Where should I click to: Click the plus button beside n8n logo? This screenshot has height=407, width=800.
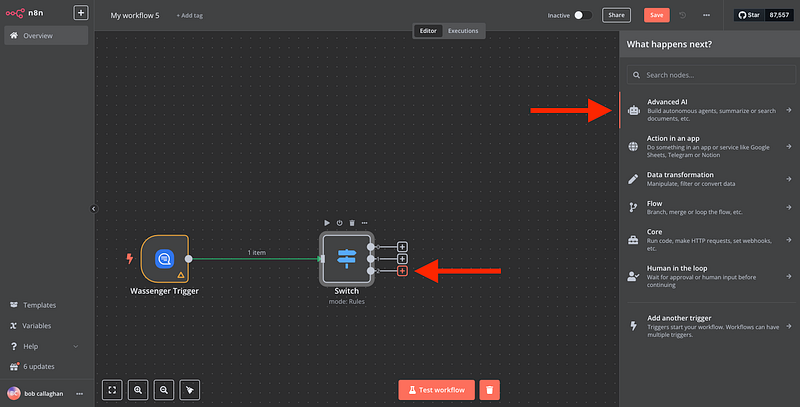81,14
